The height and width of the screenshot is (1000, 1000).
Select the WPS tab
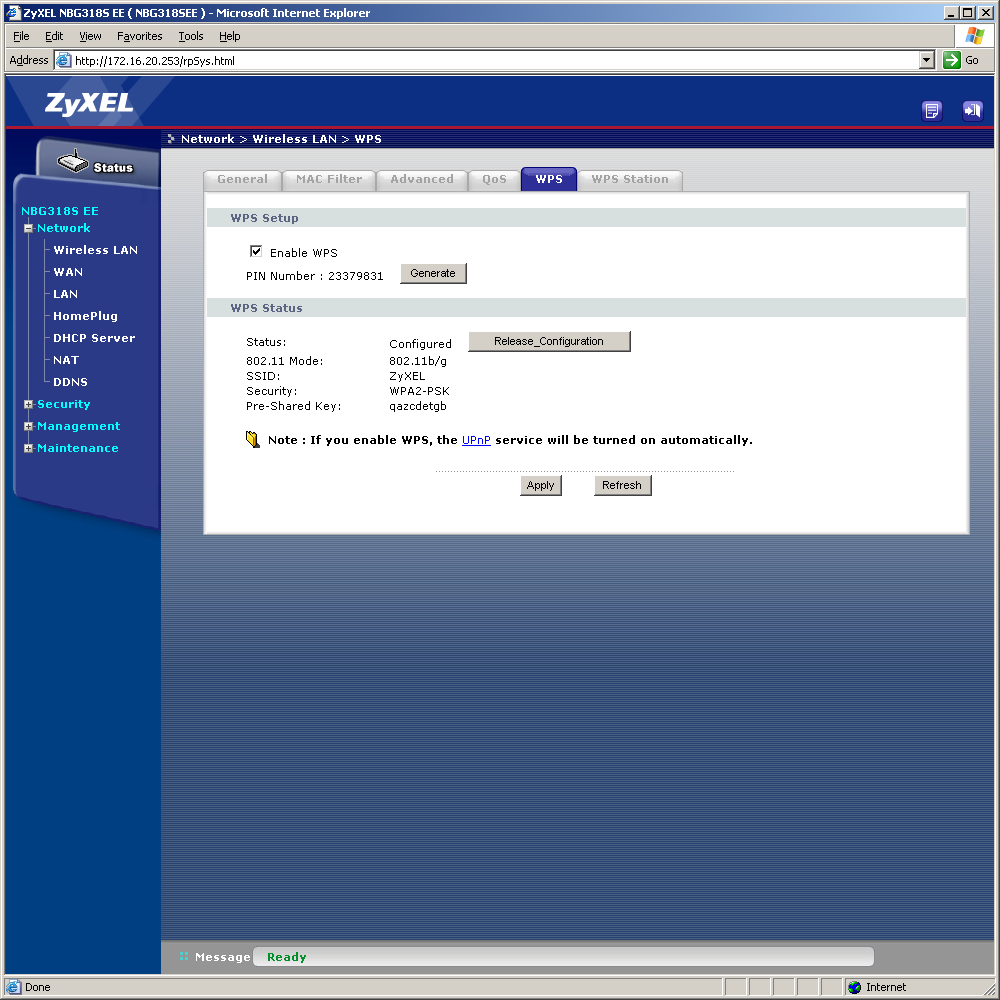coord(549,179)
